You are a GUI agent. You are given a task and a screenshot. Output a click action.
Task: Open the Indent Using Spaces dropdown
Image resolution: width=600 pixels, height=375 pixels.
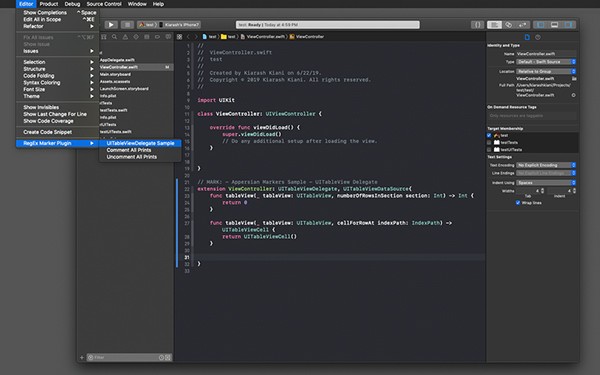[546, 183]
